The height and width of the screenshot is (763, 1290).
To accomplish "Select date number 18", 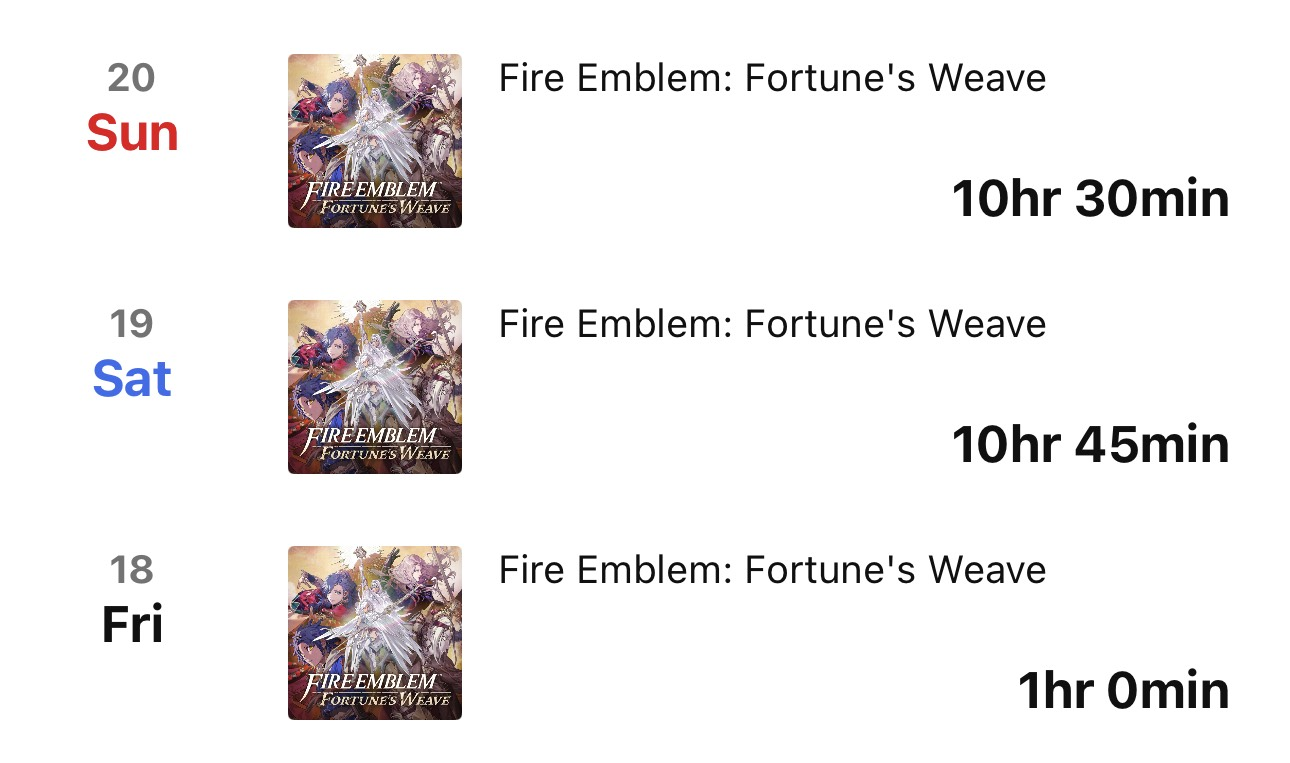I will point(132,569).
